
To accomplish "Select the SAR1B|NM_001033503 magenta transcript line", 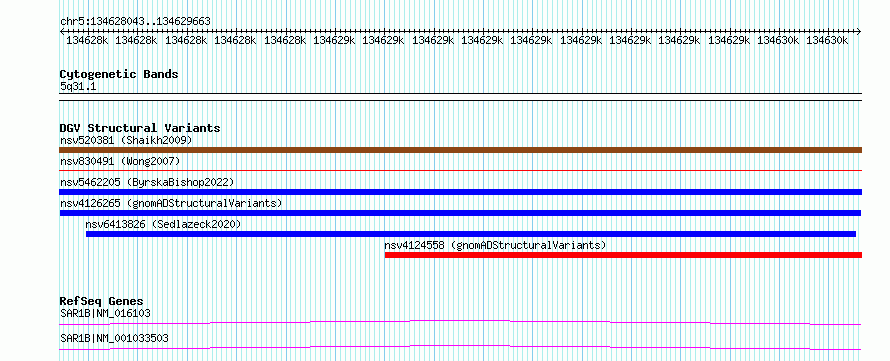I will tap(460, 347).
